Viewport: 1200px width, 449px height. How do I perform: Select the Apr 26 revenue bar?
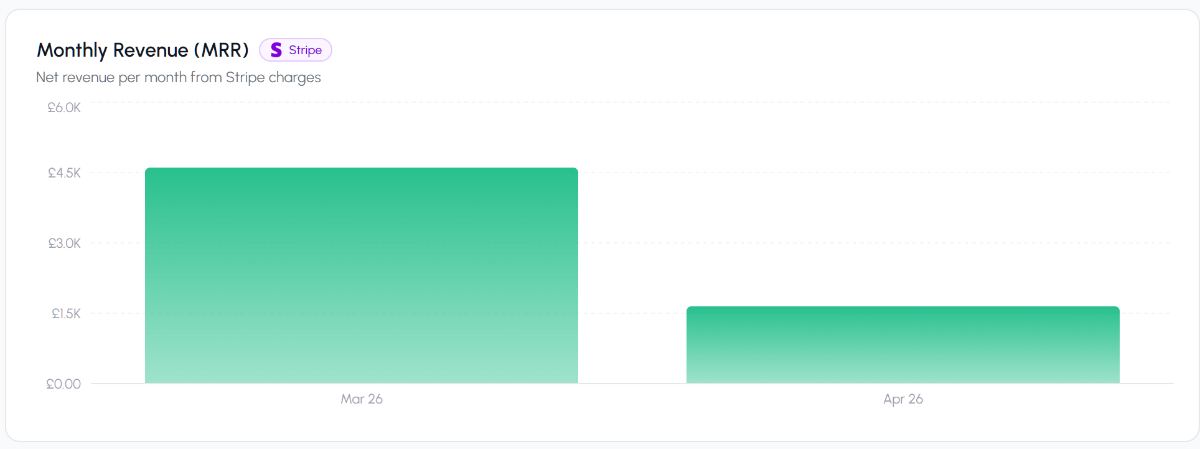click(x=902, y=345)
